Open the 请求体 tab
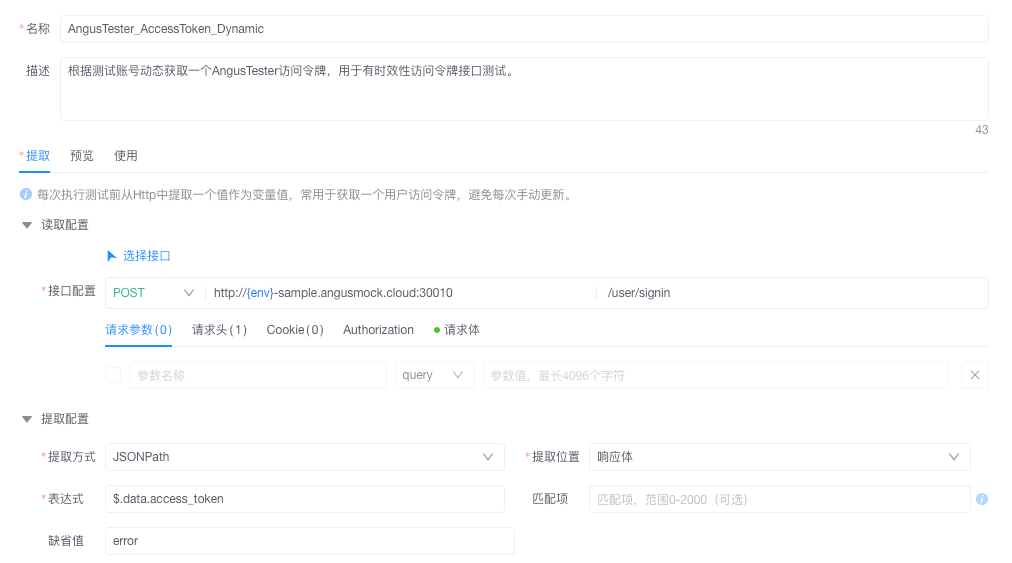The image size is (1012, 563). [457, 330]
